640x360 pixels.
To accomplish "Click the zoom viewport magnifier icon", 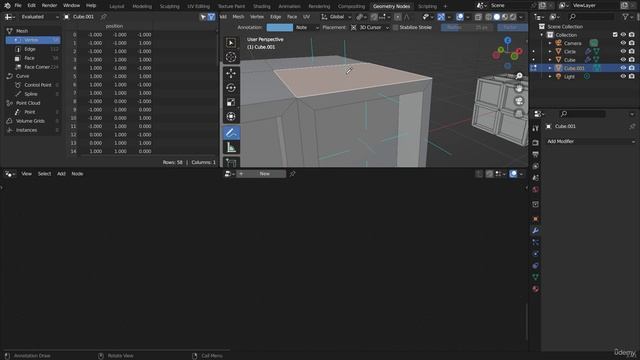I will (x=519, y=76).
